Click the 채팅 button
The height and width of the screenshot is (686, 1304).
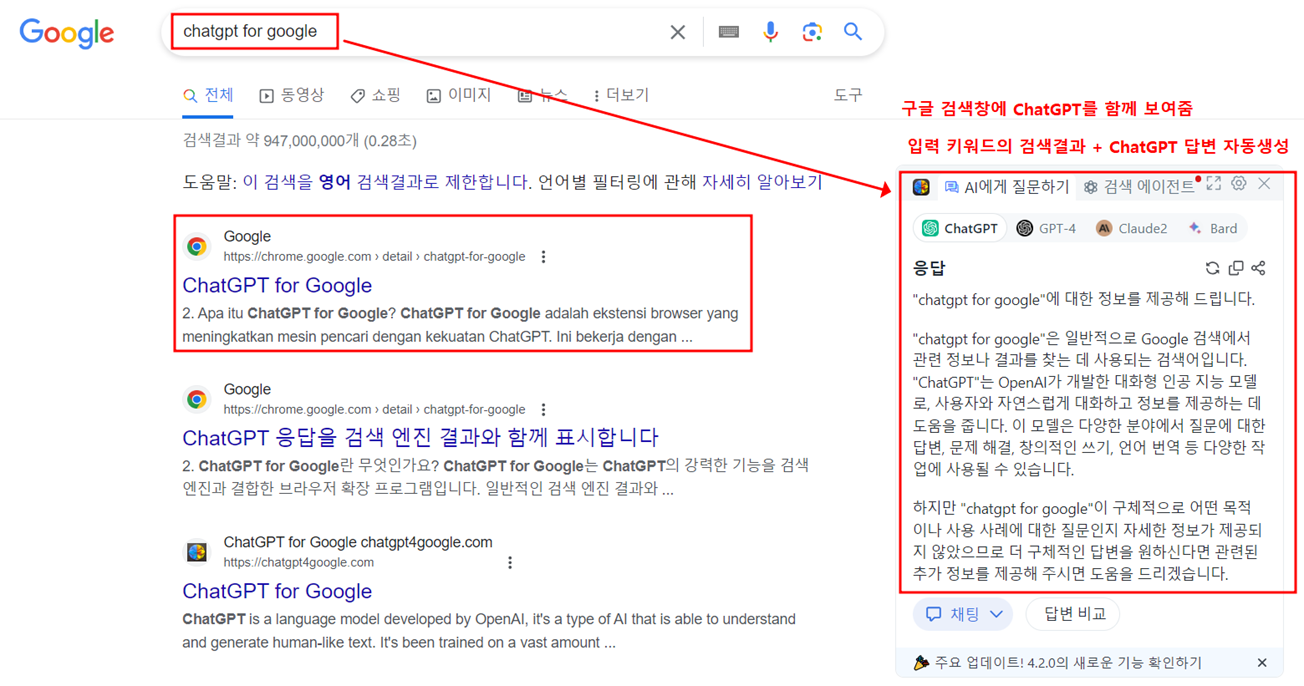tap(962, 614)
